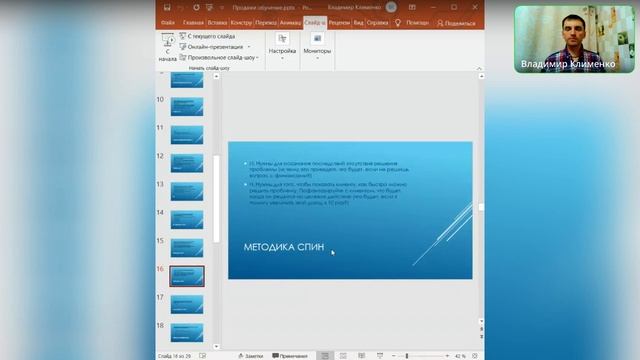Image resolution: width=640 pixels, height=360 pixels.
Task: Save the presentation with the floppy icon
Action: click(167, 7)
